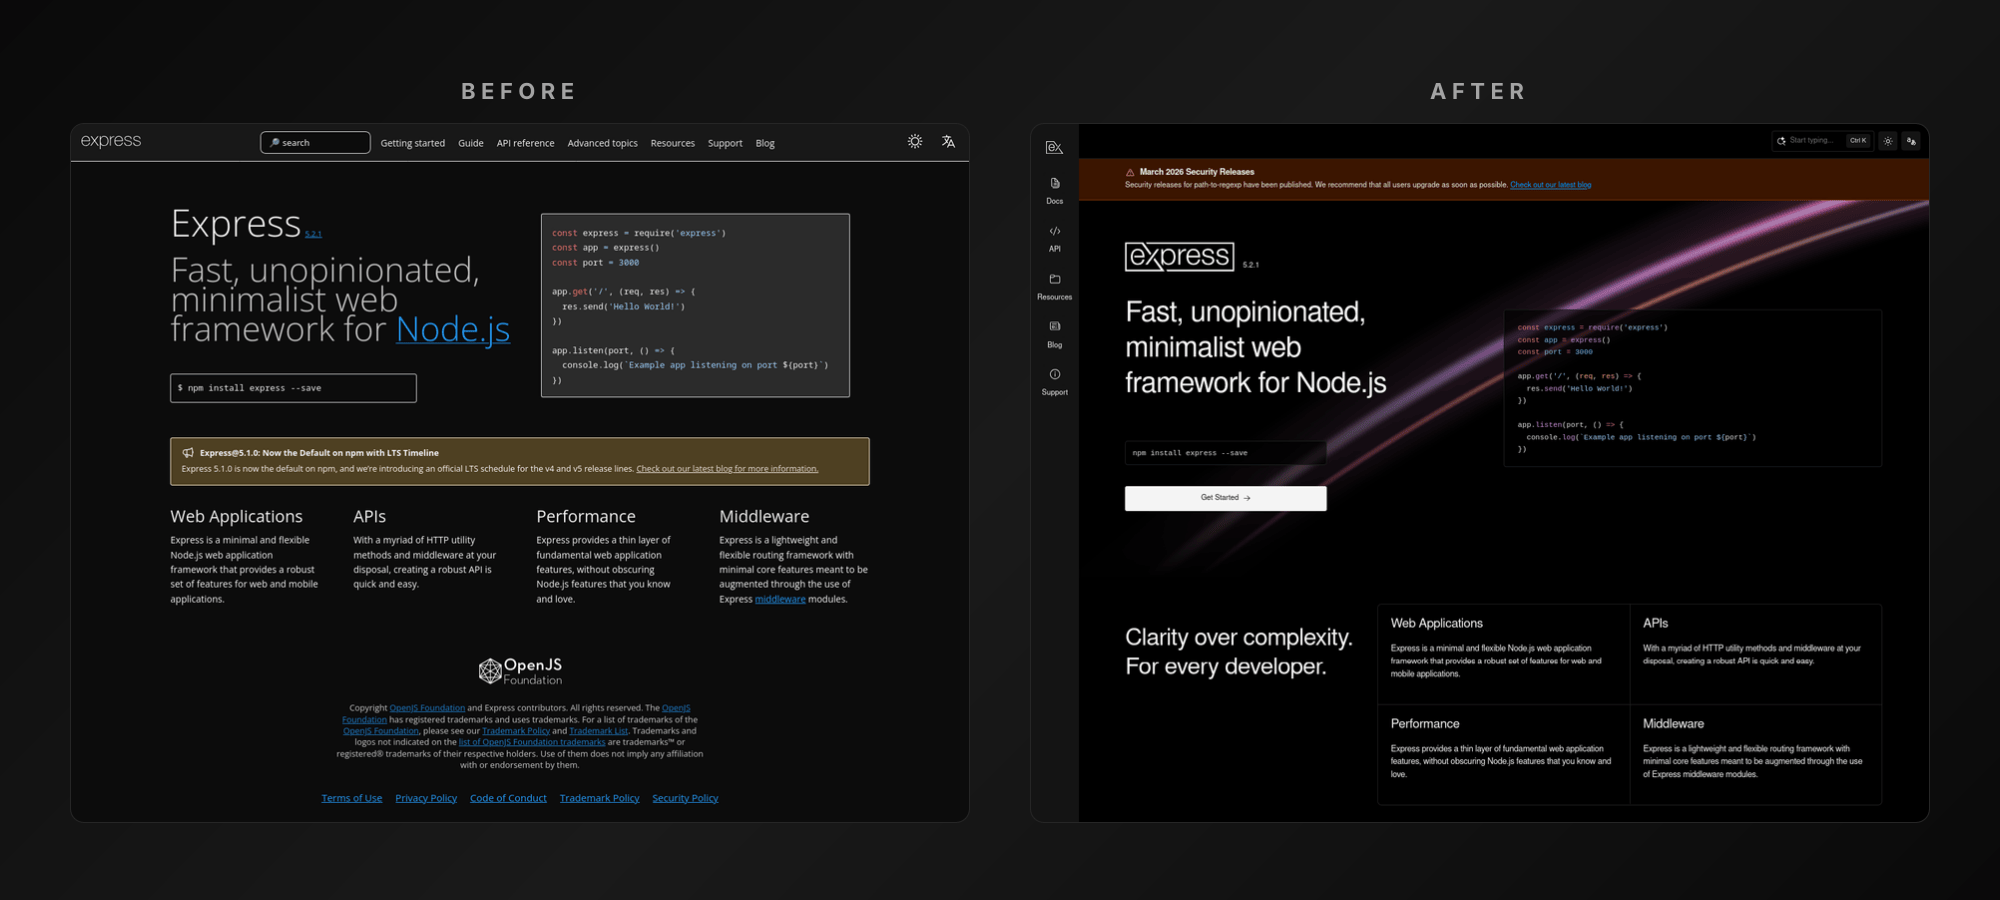
Task: Open the Code of Conduct footer link
Action: click(x=508, y=798)
